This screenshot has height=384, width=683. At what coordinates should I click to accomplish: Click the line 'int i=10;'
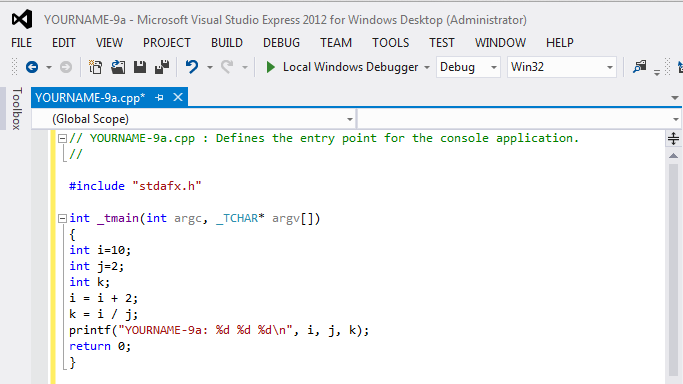[x=100, y=250]
